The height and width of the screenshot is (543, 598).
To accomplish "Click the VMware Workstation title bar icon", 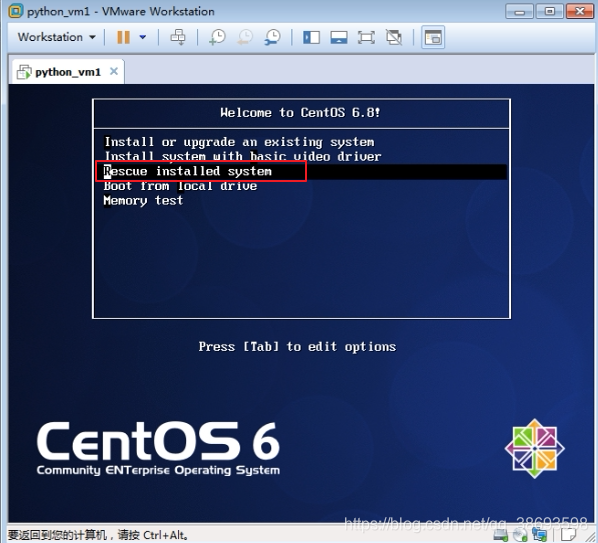I will pyautogui.click(x=16, y=11).
